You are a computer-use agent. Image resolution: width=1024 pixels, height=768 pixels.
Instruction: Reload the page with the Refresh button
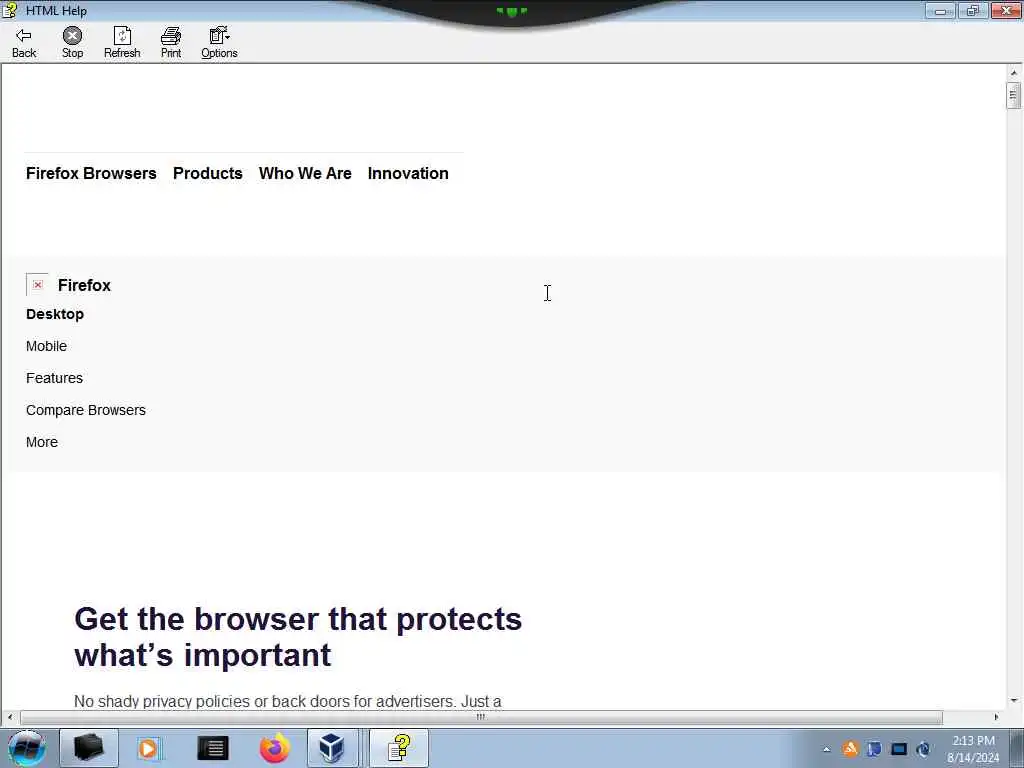[x=122, y=43]
